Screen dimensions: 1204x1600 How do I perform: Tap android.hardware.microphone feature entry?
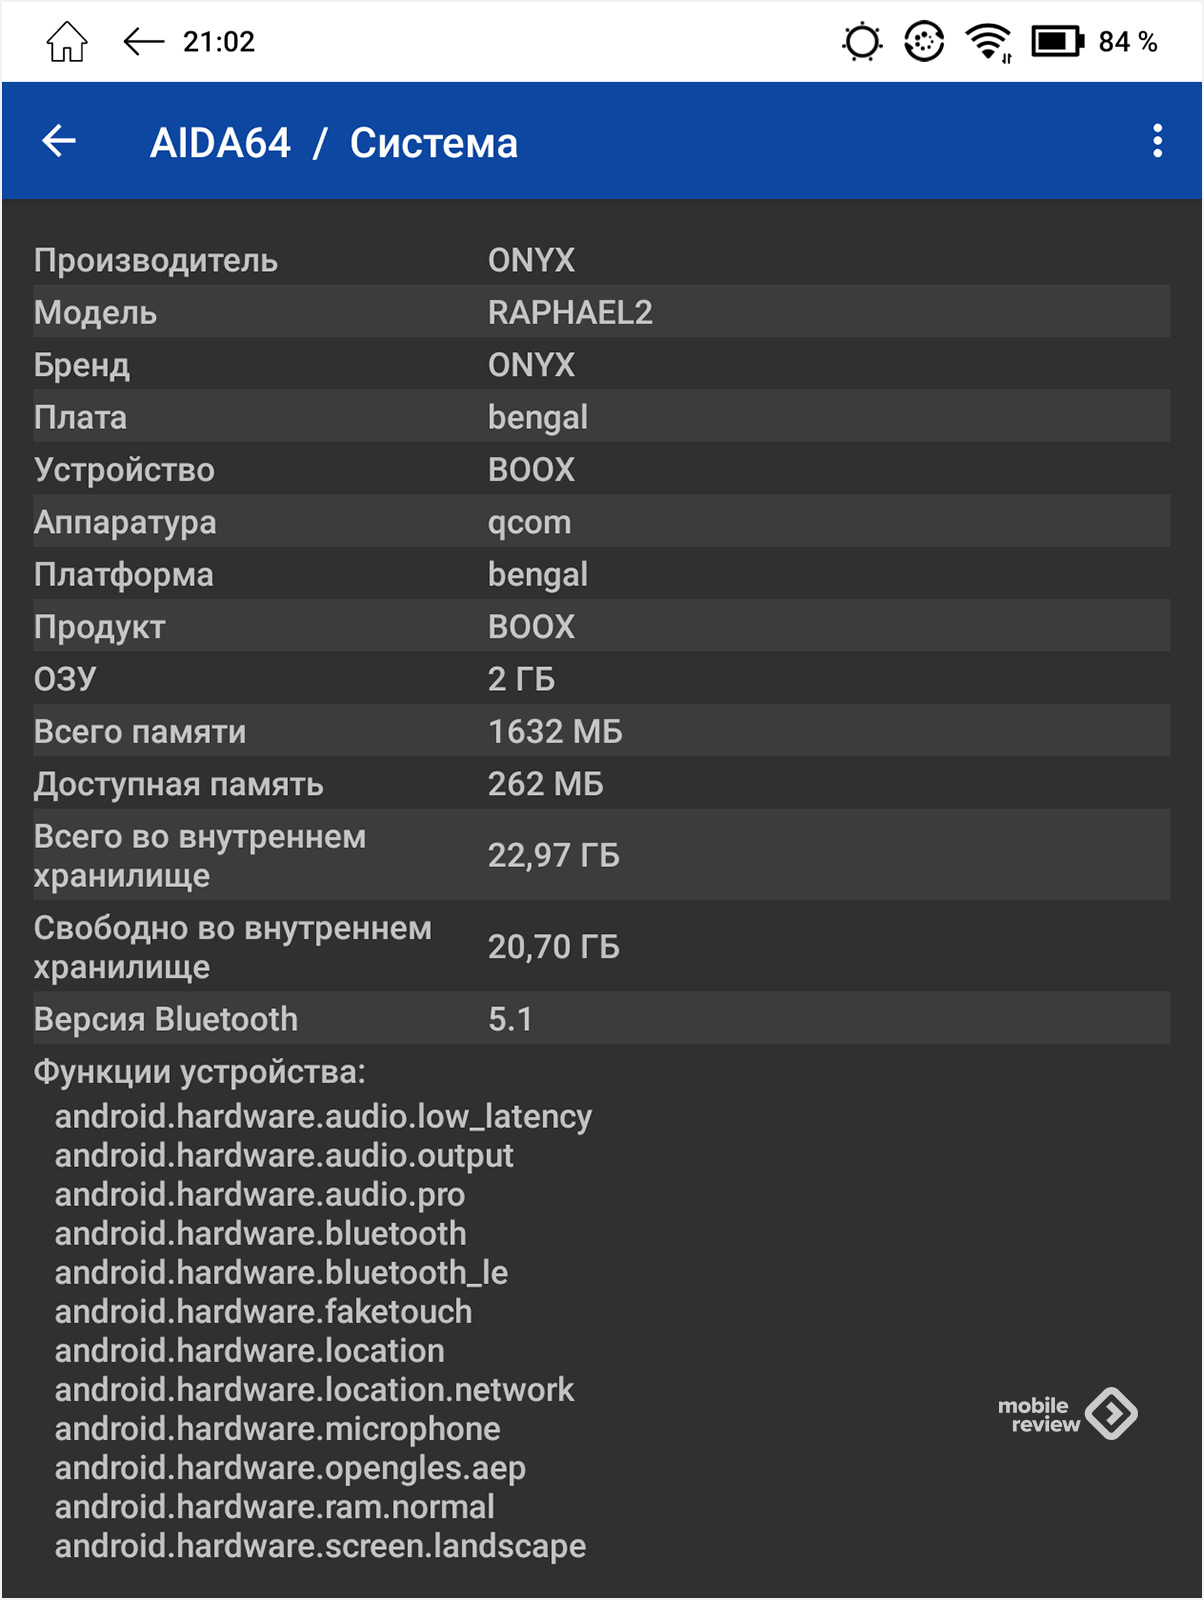(x=277, y=1429)
